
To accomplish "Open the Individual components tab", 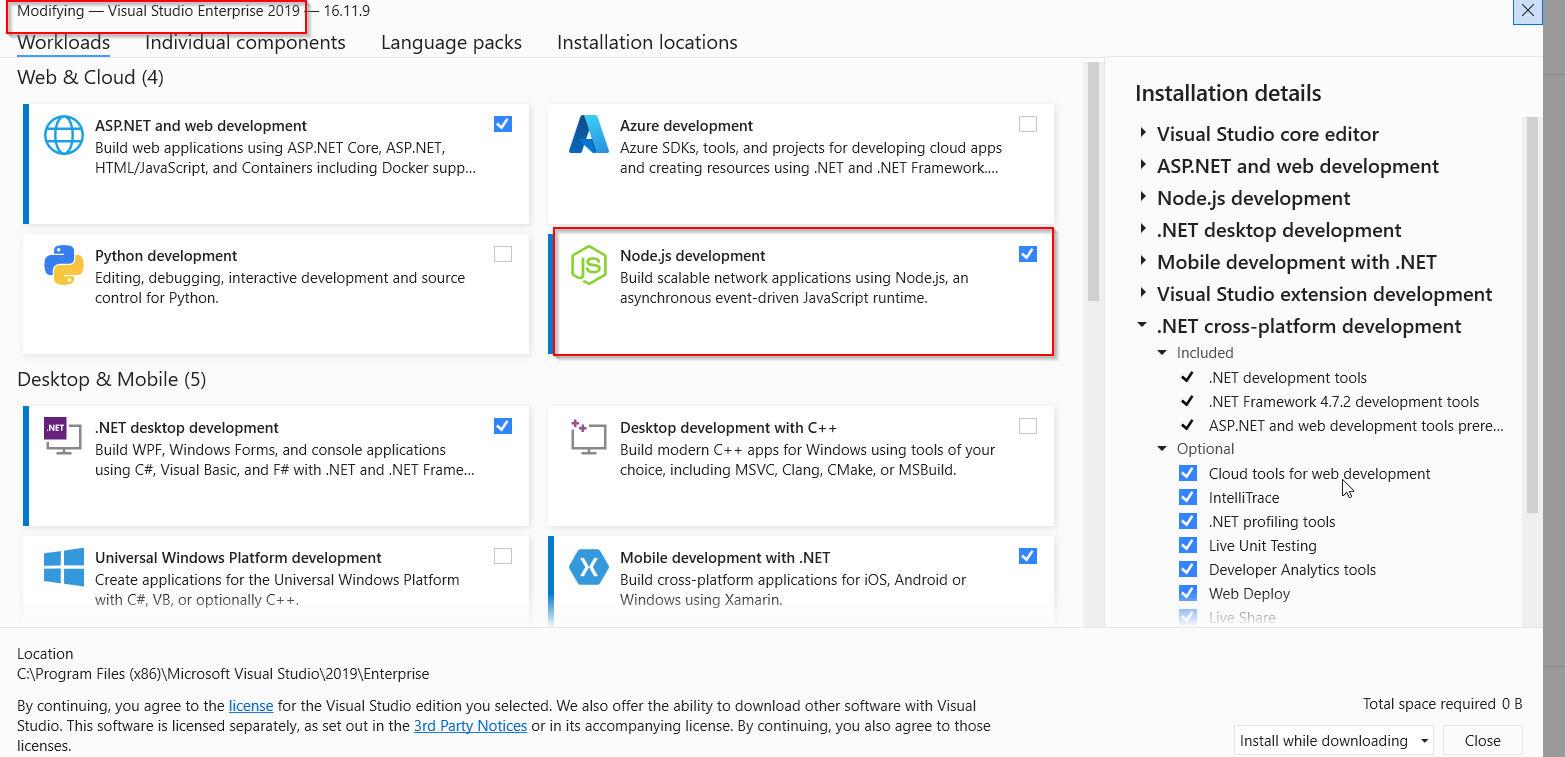I will click(245, 43).
